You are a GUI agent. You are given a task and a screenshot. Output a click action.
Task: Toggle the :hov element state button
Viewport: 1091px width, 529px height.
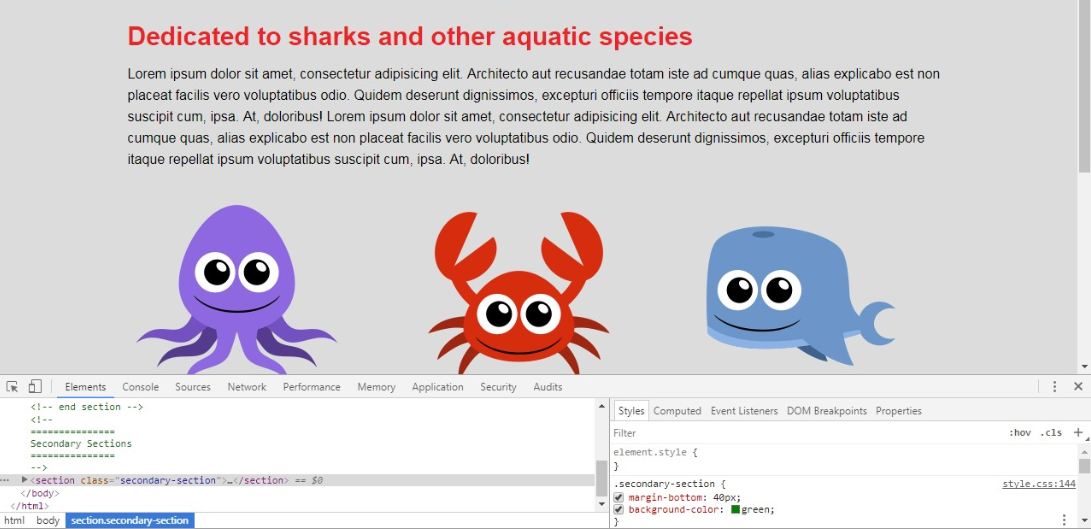tap(1020, 433)
